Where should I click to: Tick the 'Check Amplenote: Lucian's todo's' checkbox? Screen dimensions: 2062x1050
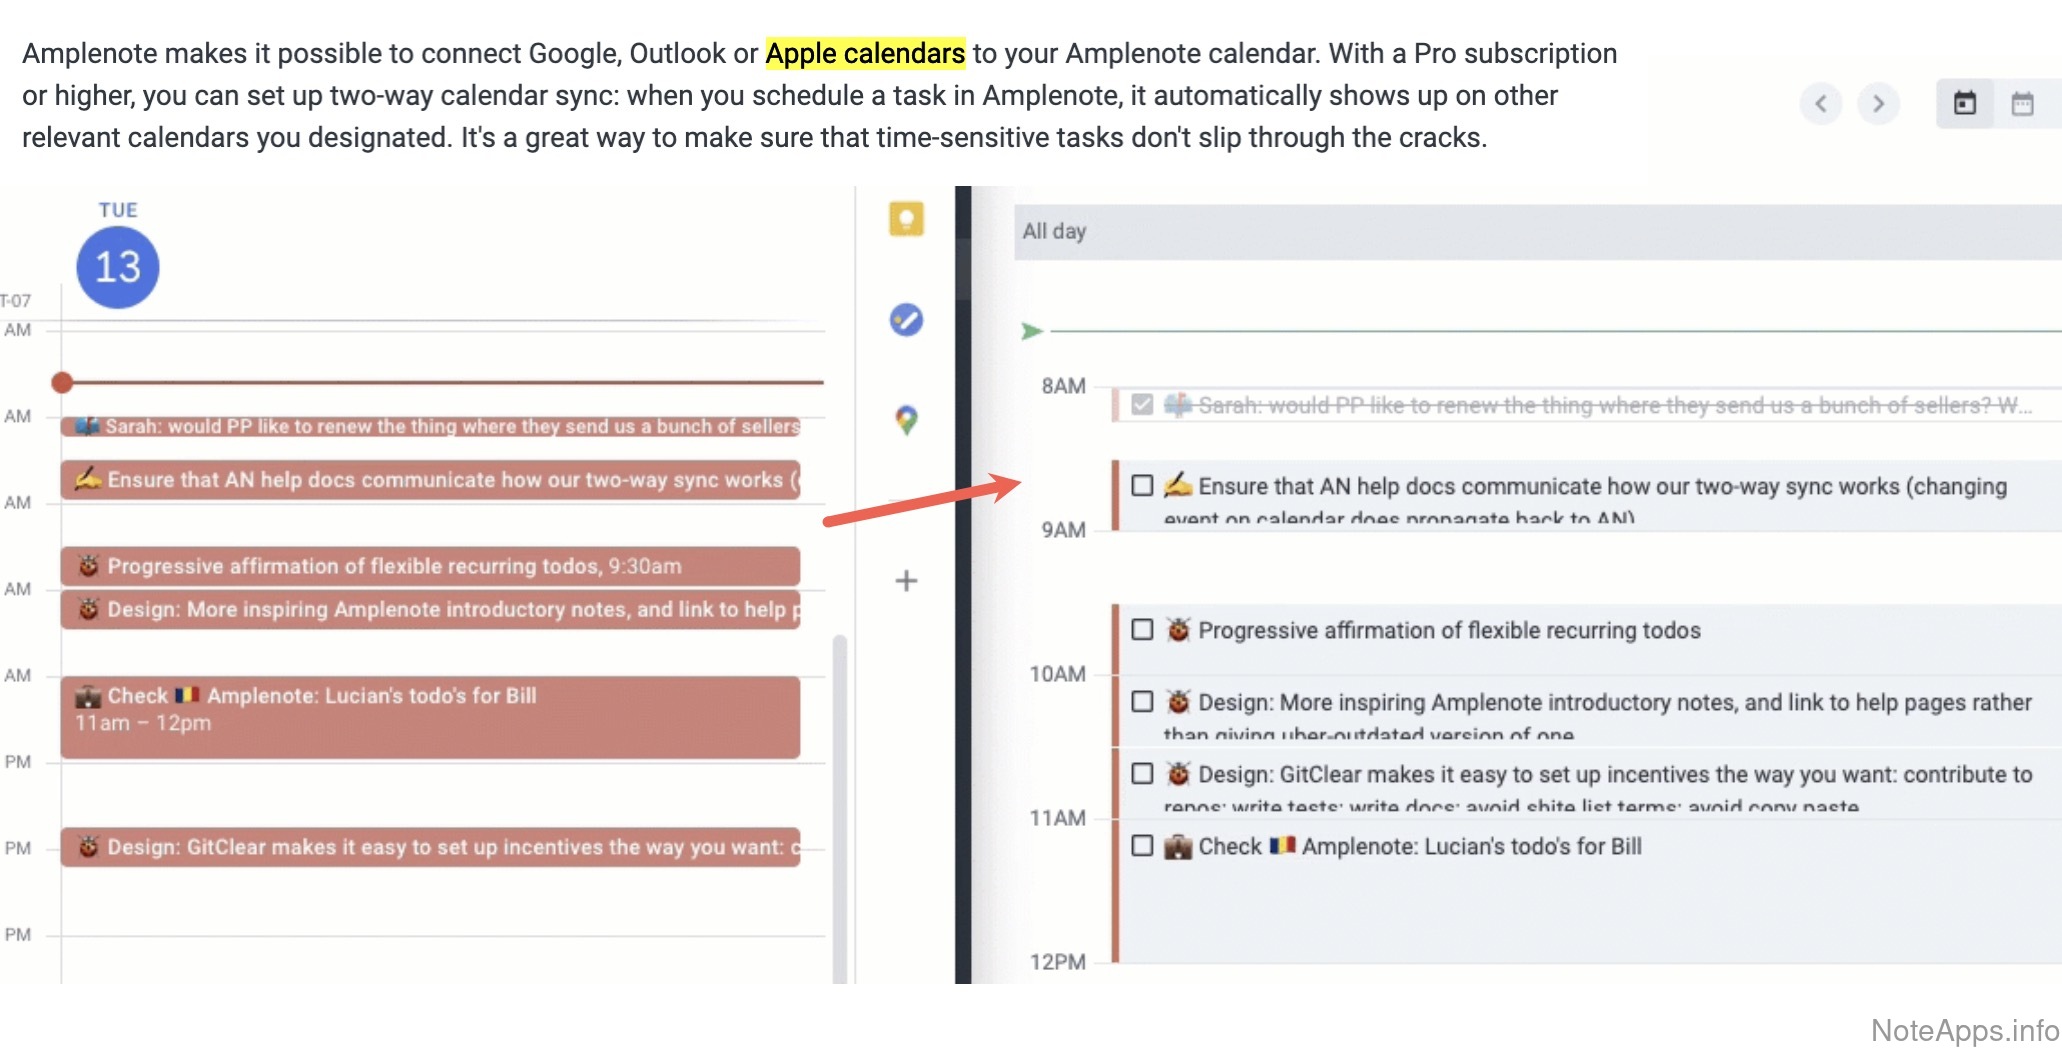[1142, 846]
